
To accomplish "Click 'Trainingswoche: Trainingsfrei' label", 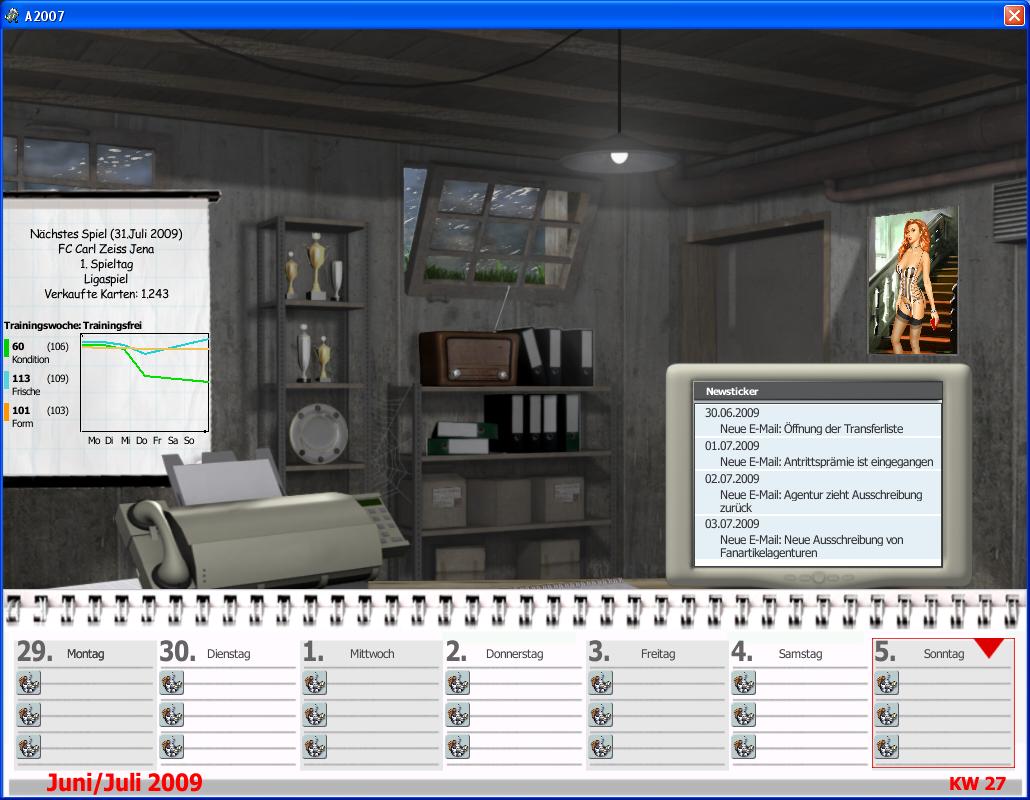I will [x=73, y=325].
